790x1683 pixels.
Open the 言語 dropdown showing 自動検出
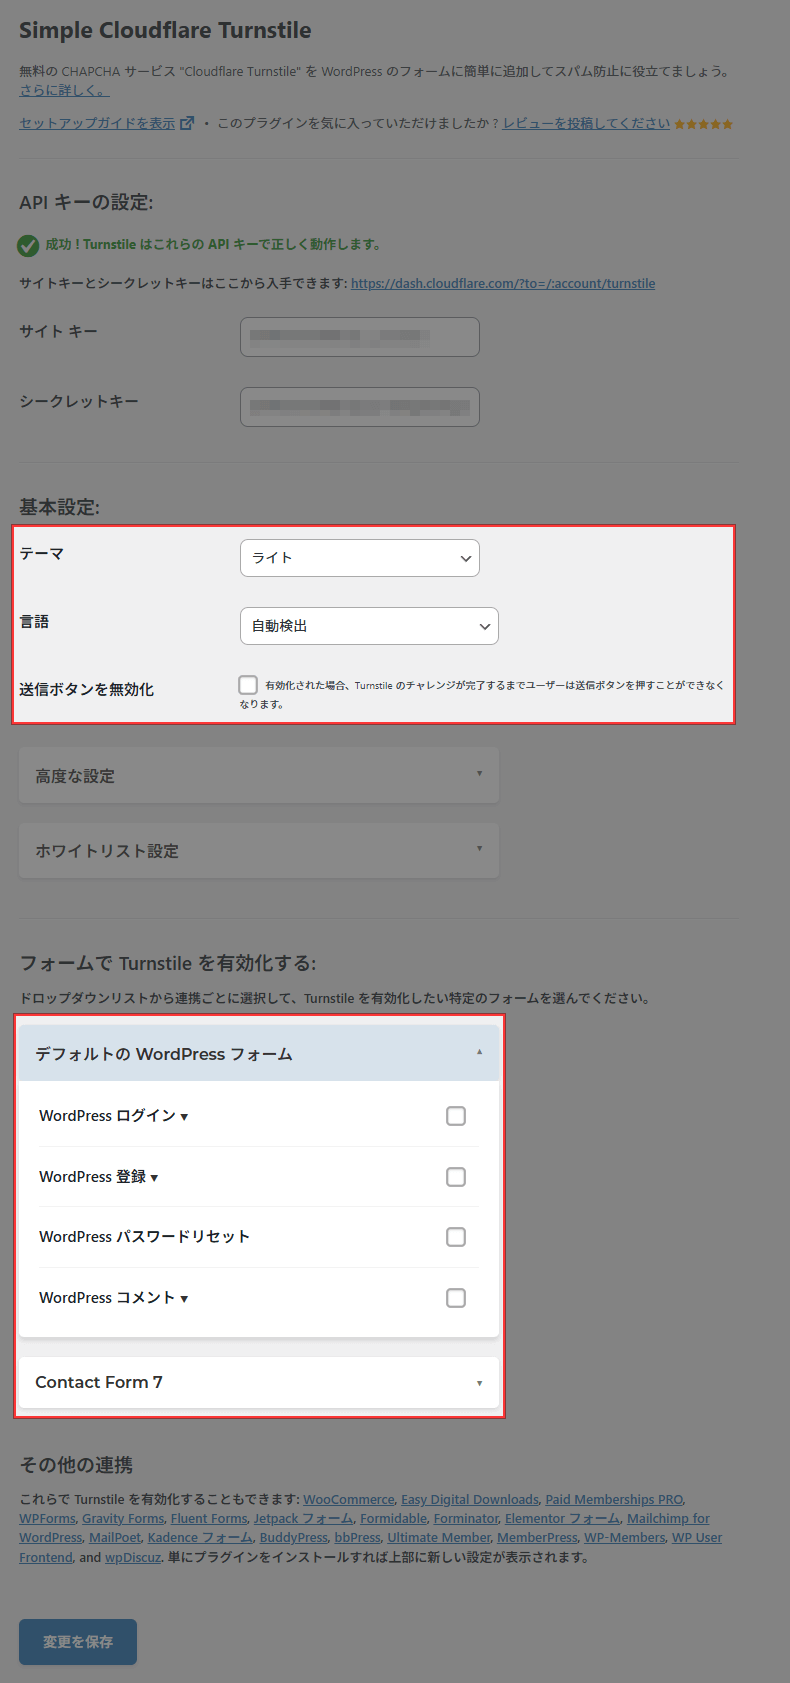click(x=369, y=626)
